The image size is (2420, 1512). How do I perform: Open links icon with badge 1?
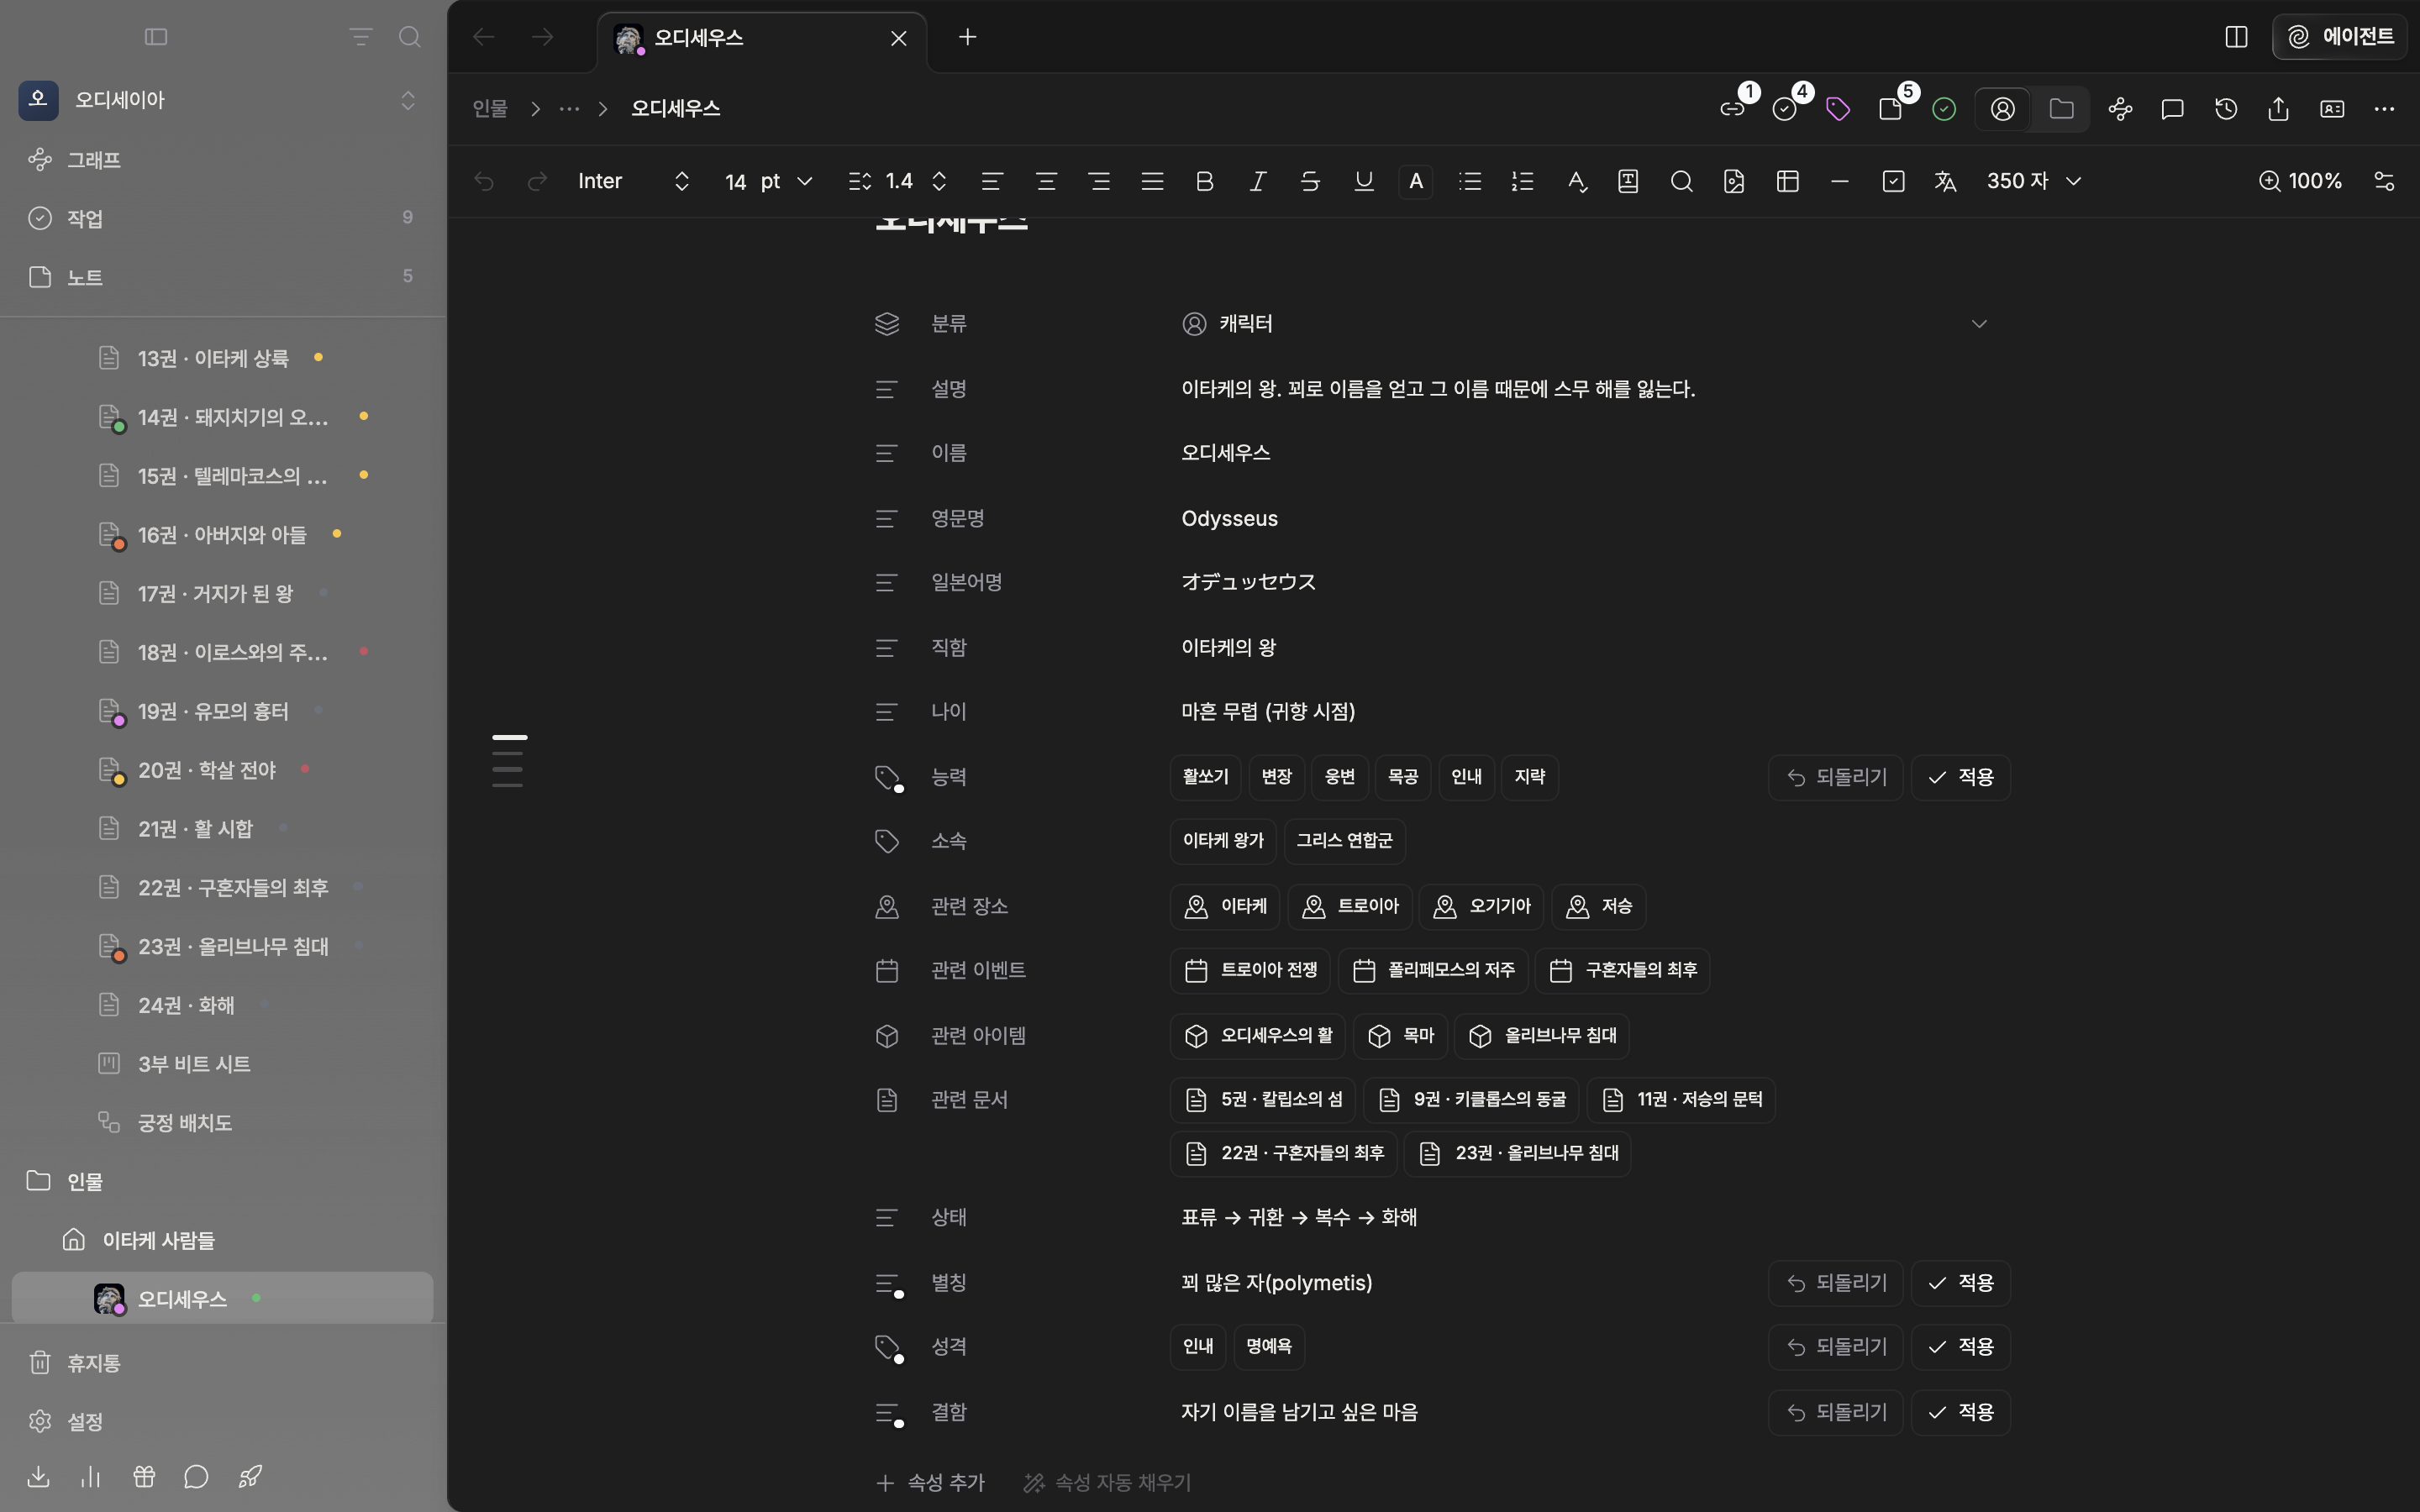(x=1733, y=109)
